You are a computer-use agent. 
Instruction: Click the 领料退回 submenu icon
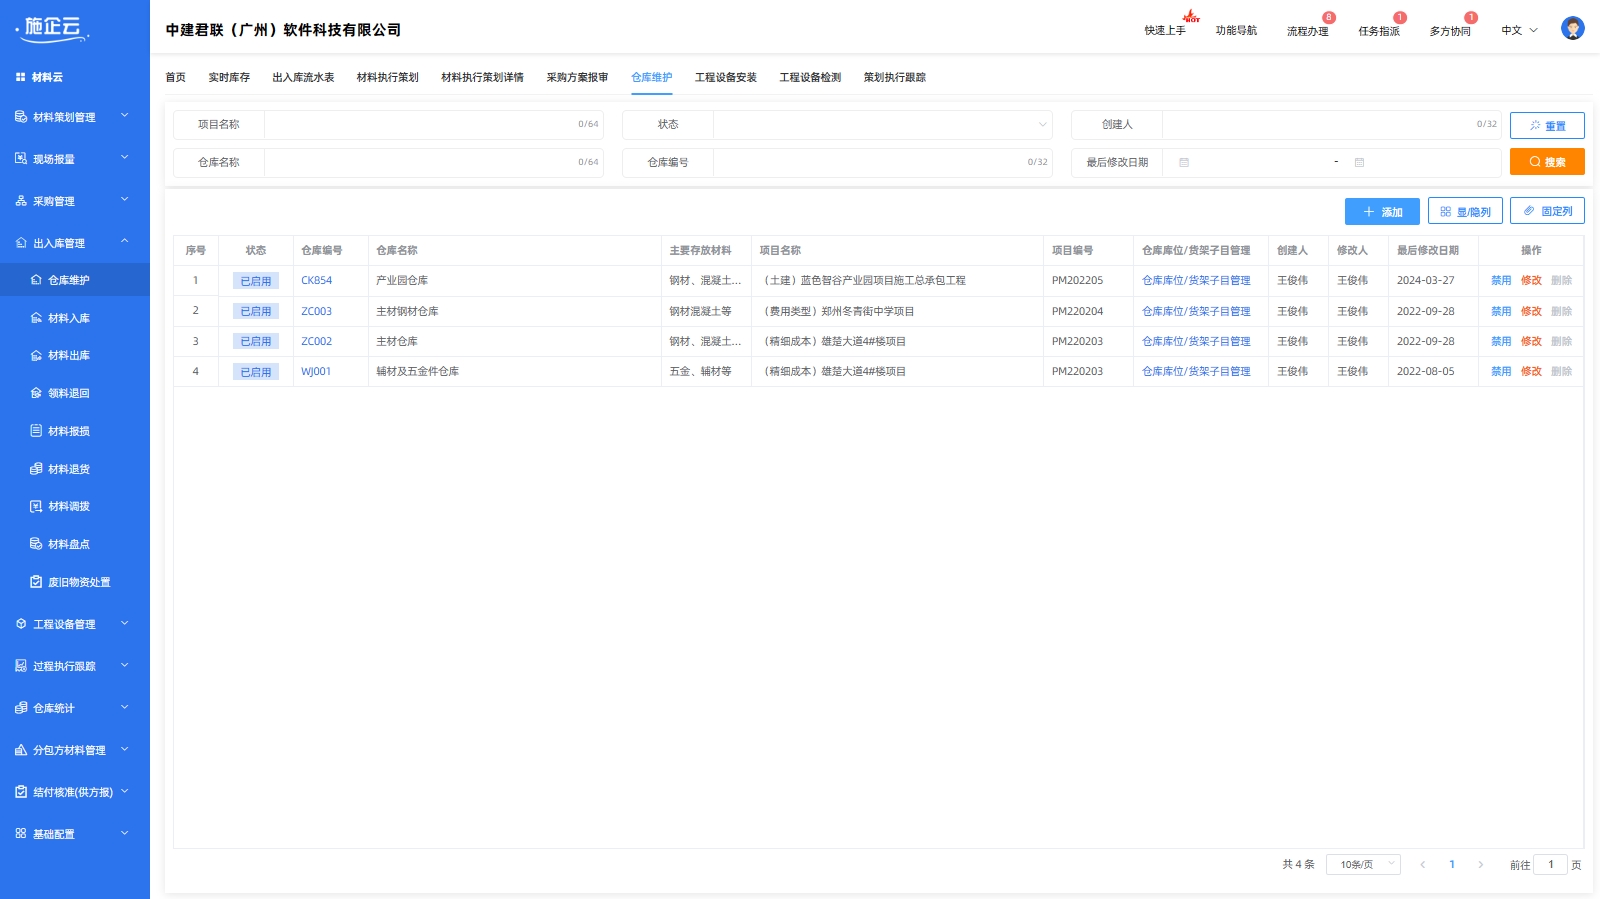click(36, 393)
